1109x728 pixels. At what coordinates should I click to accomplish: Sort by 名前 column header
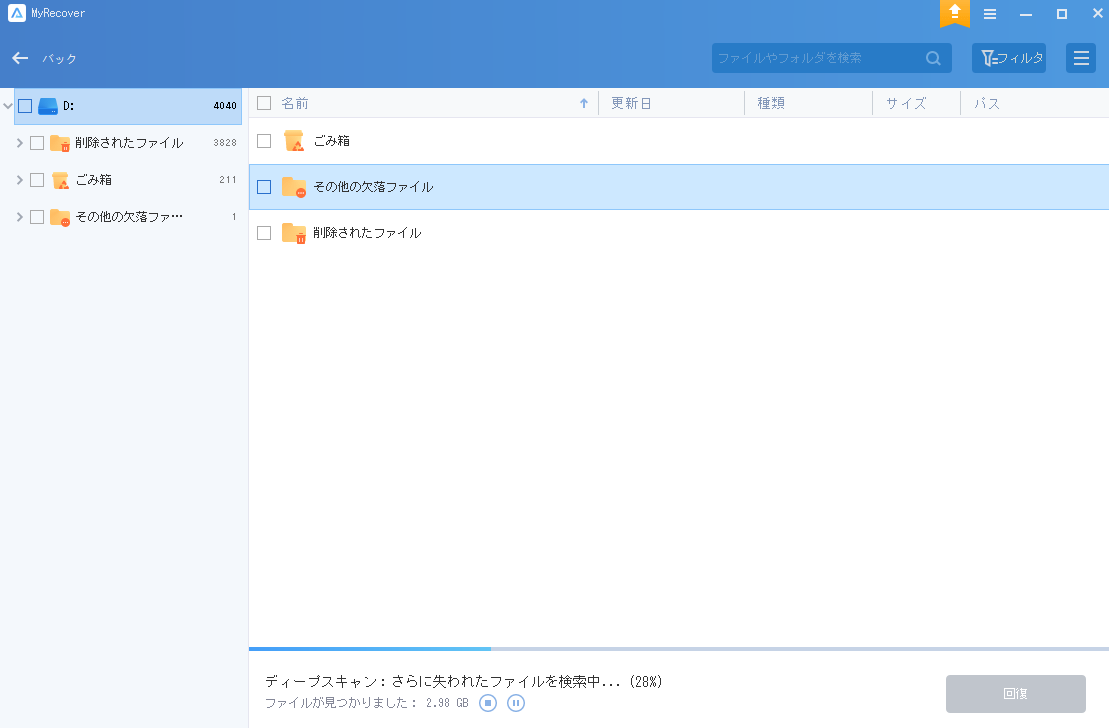point(295,103)
